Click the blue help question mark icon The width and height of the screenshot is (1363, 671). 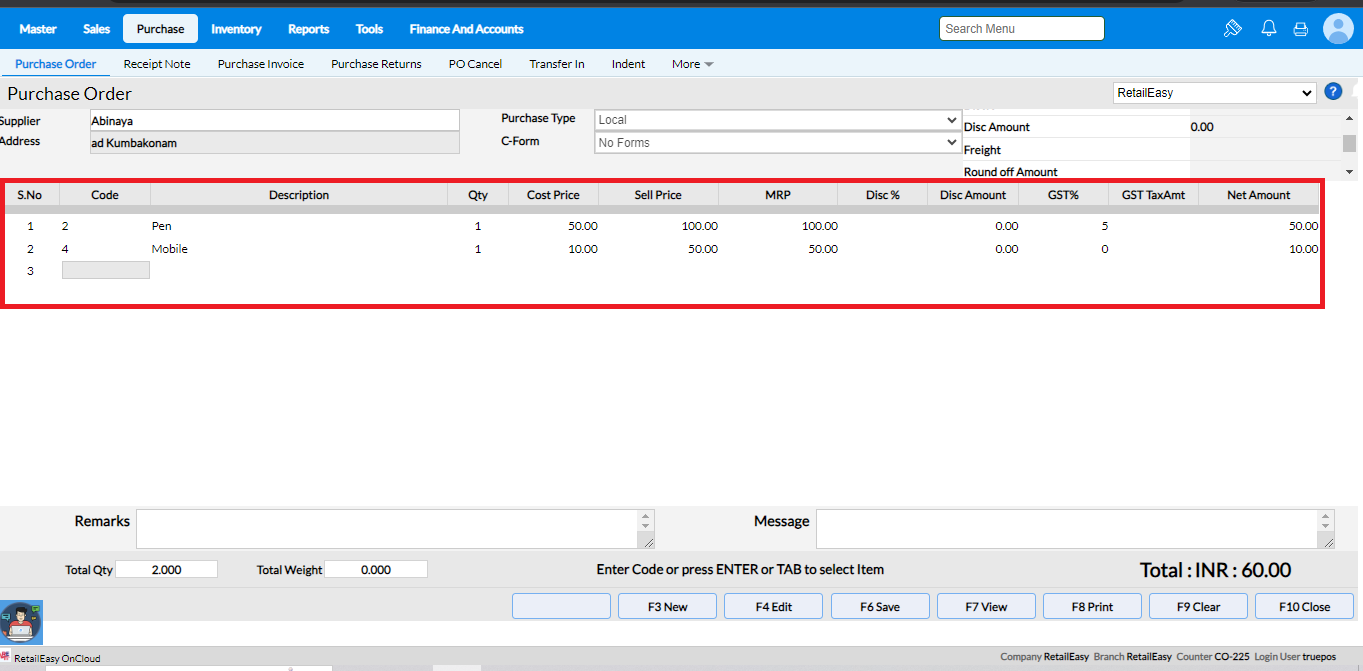tap(1332, 92)
